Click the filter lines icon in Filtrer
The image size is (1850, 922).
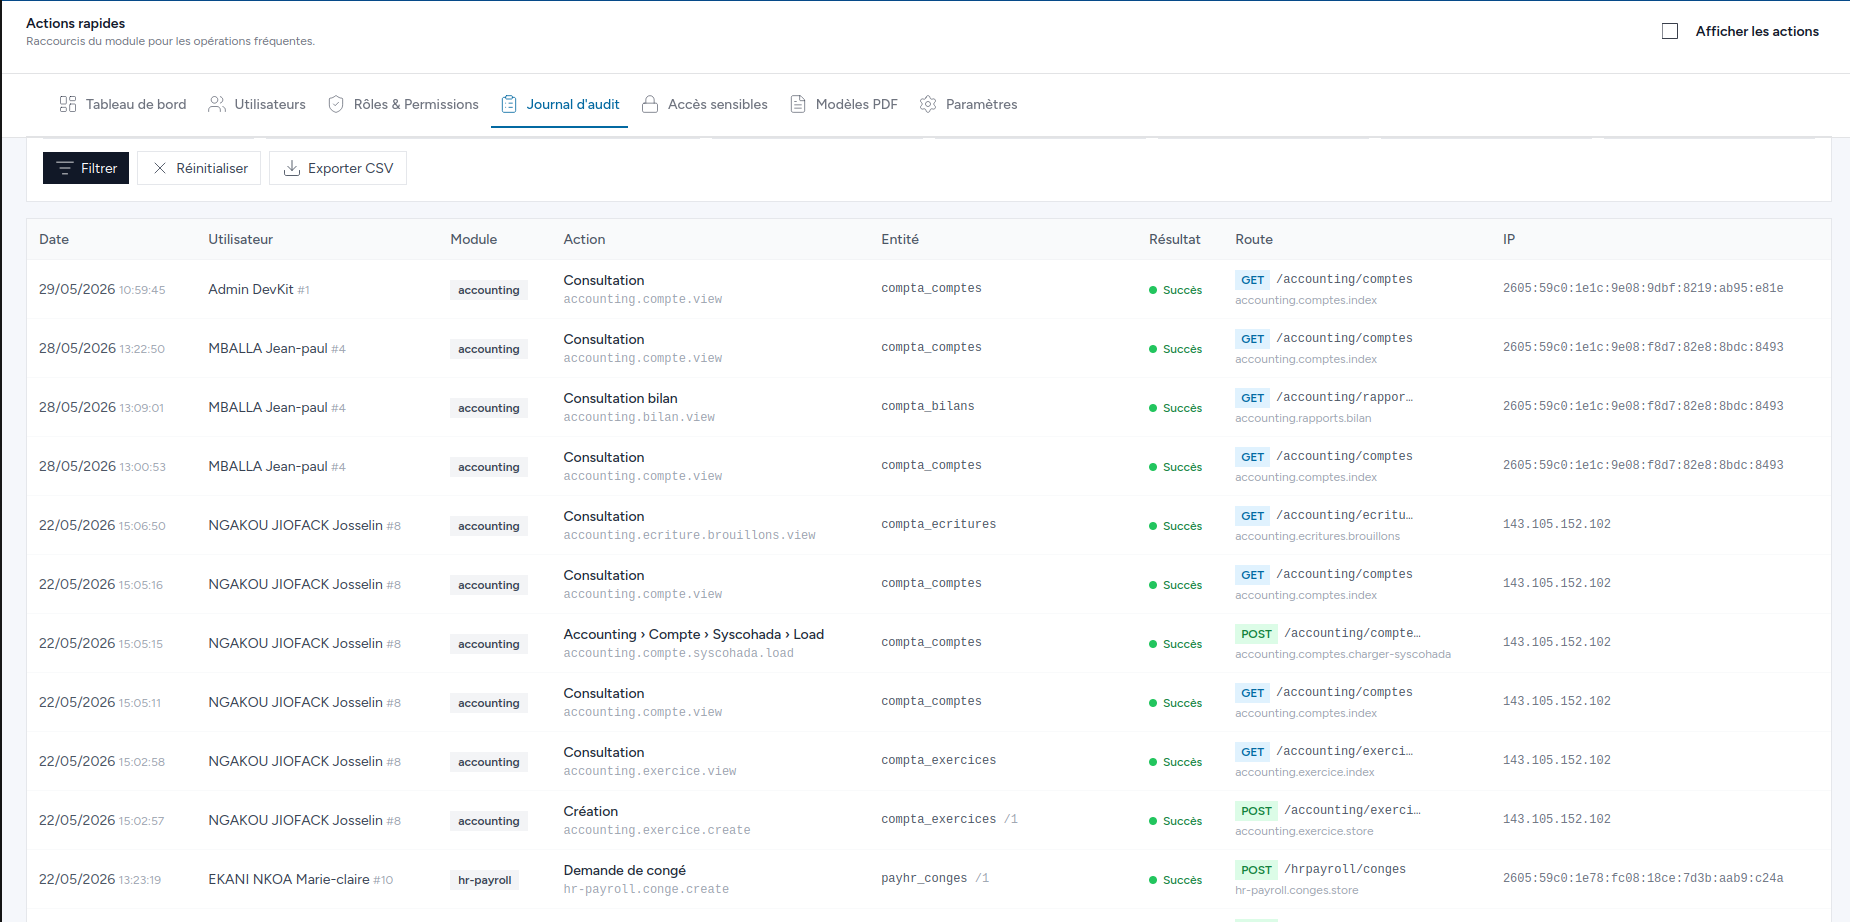(65, 168)
